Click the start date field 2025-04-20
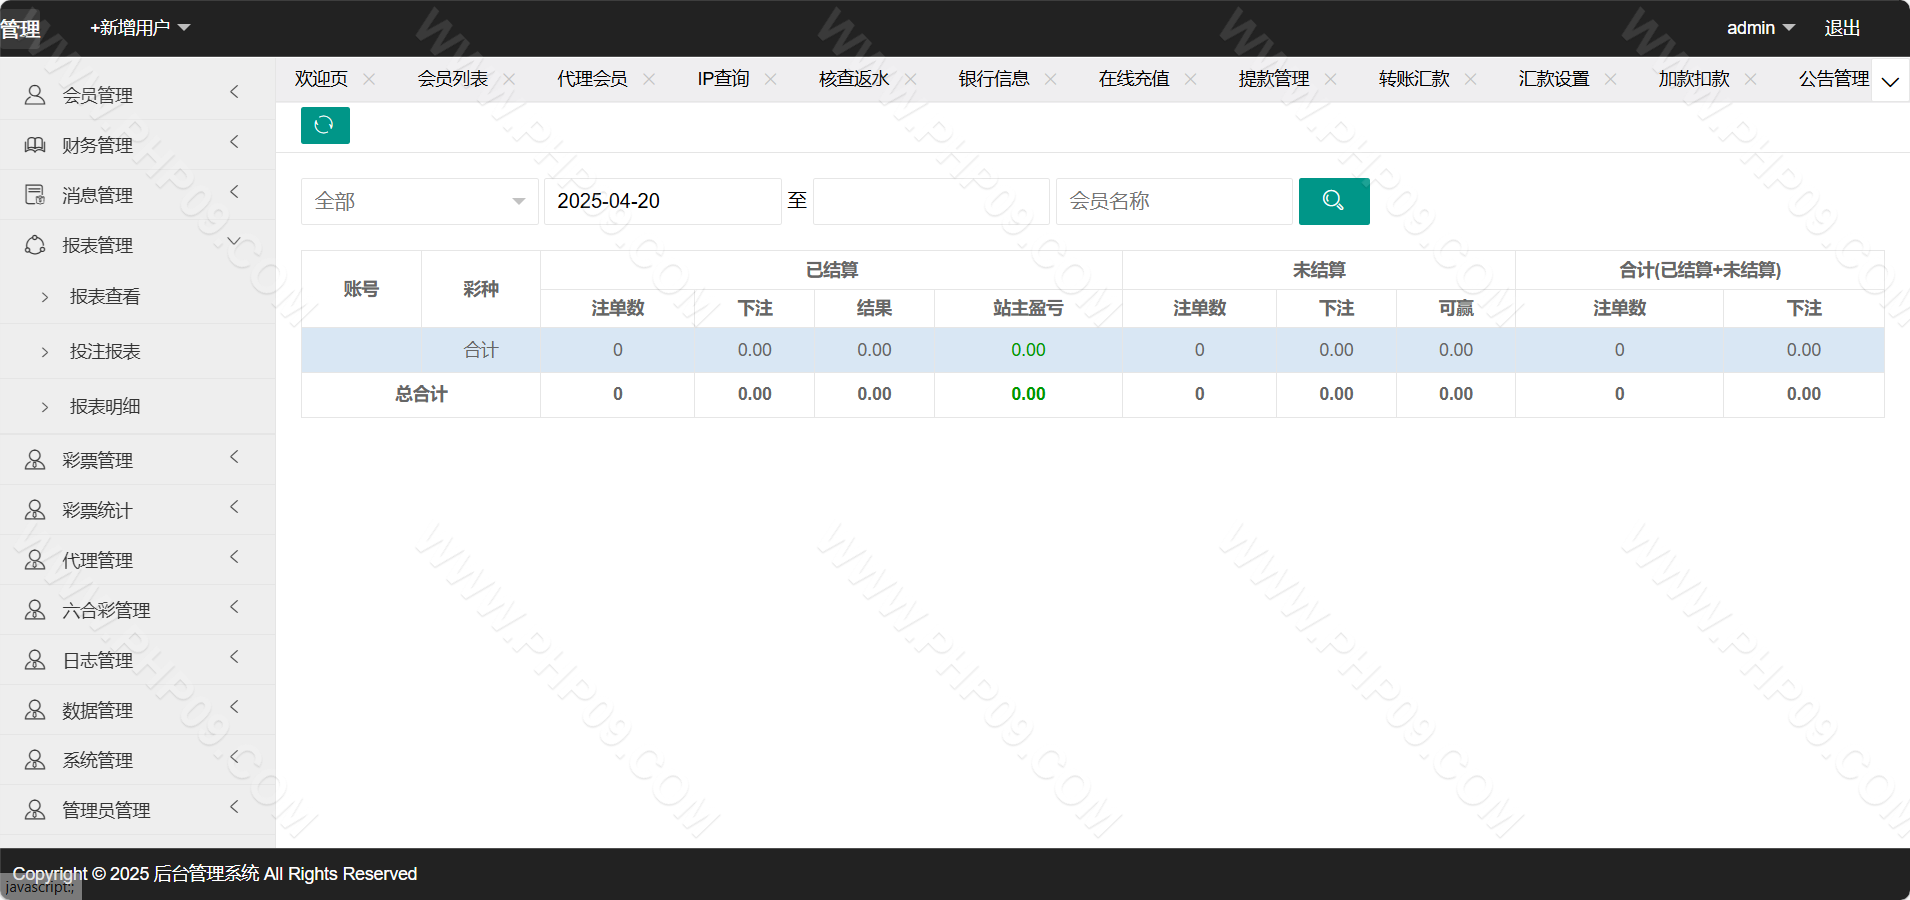Viewport: 1910px width, 900px height. [x=662, y=201]
